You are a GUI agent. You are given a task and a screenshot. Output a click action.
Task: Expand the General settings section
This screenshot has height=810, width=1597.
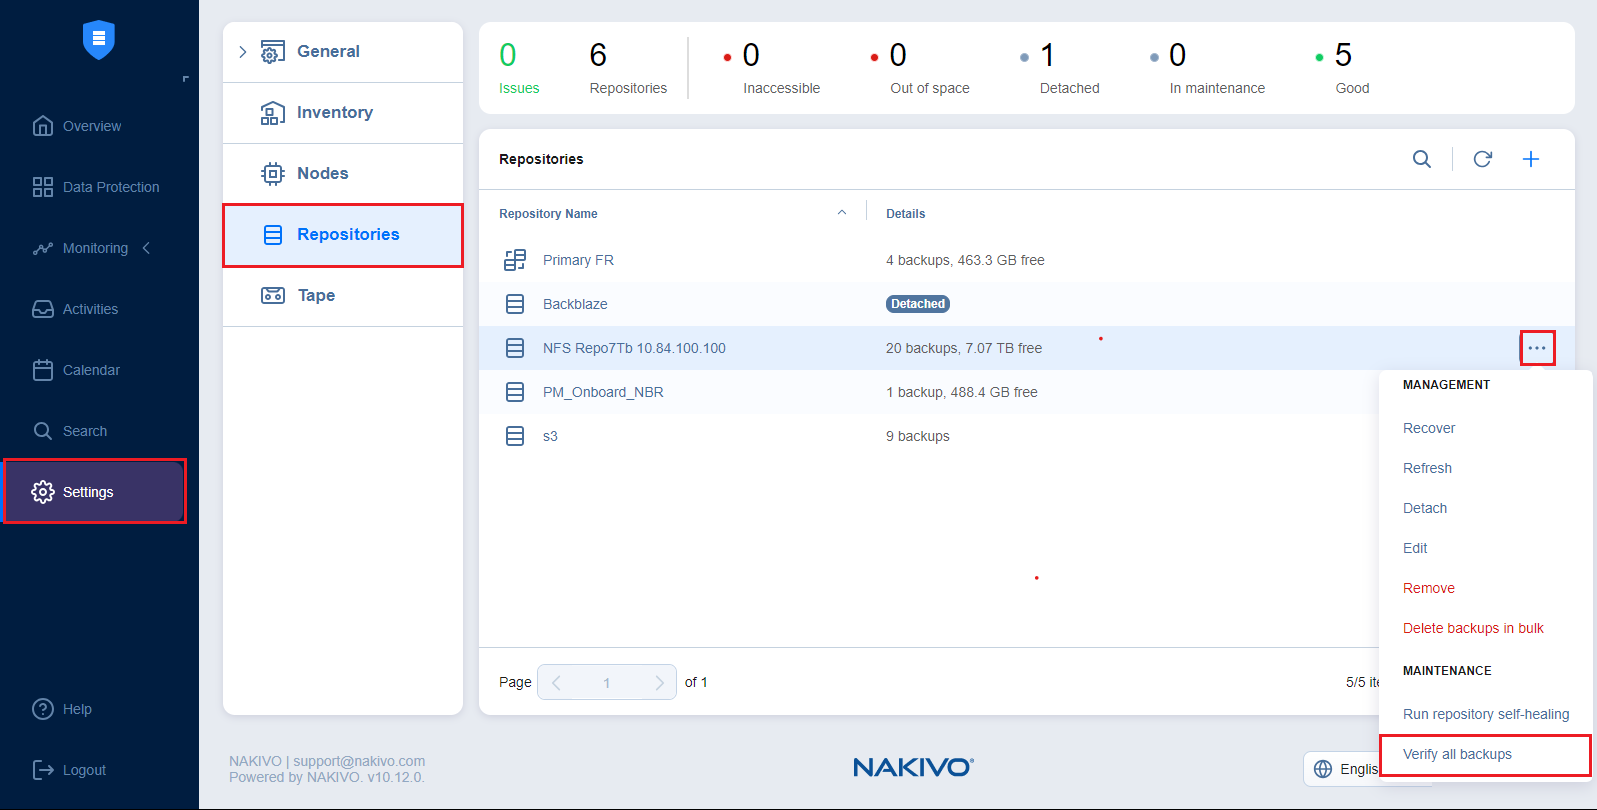coord(243,52)
